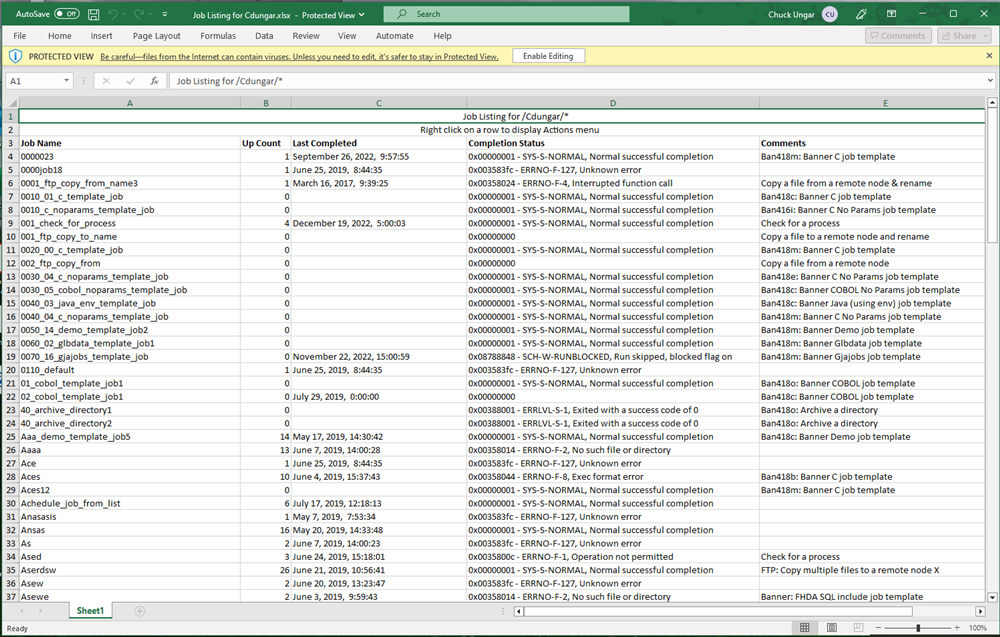Click the Chuck Ungar account avatar
The height and width of the screenshot is (637, 1000).
coord(830,14)
